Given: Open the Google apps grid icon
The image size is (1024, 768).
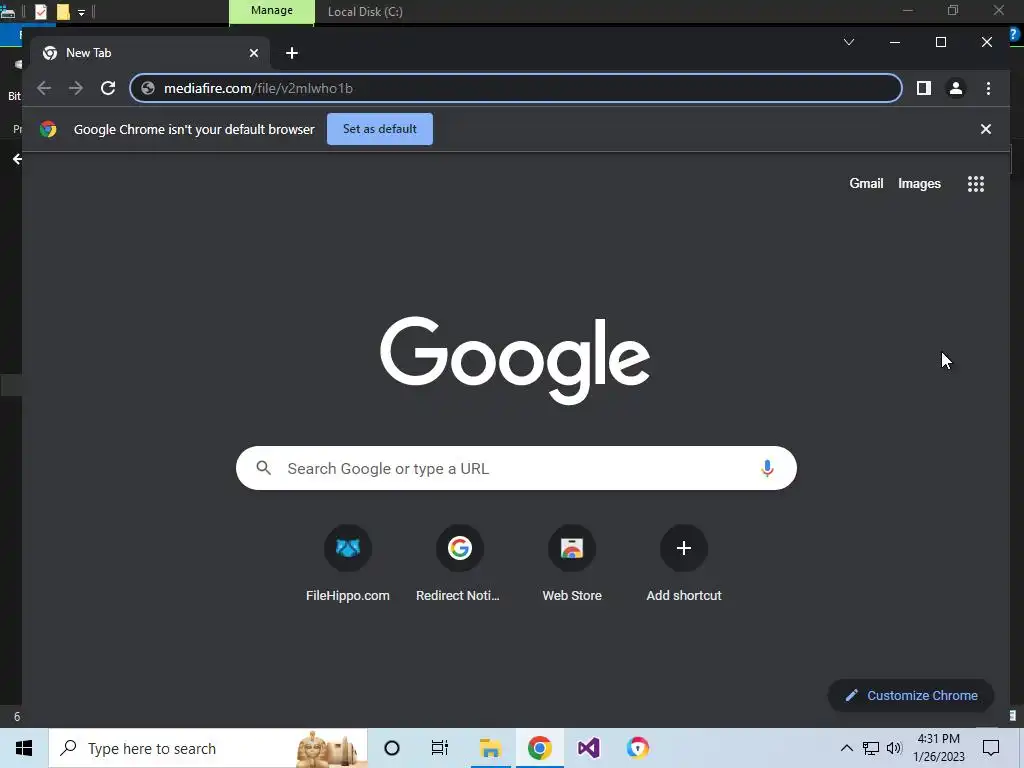Looking at the screenshot, I should tap(975, 184).
